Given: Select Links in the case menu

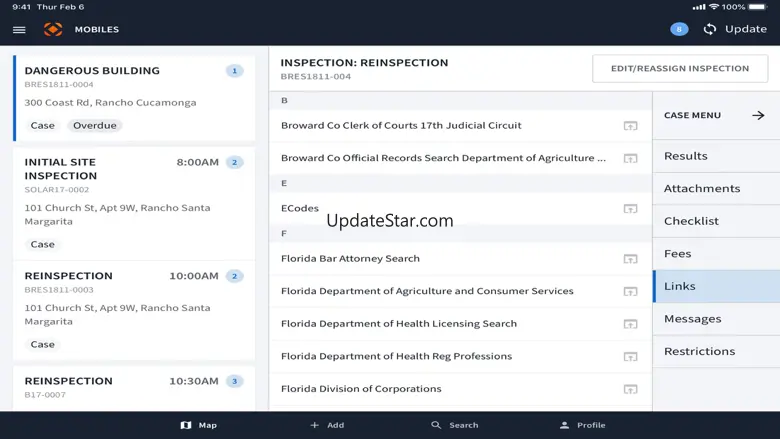Looking at the screenshot, I should pyautogui.click(x=716, y=286).
